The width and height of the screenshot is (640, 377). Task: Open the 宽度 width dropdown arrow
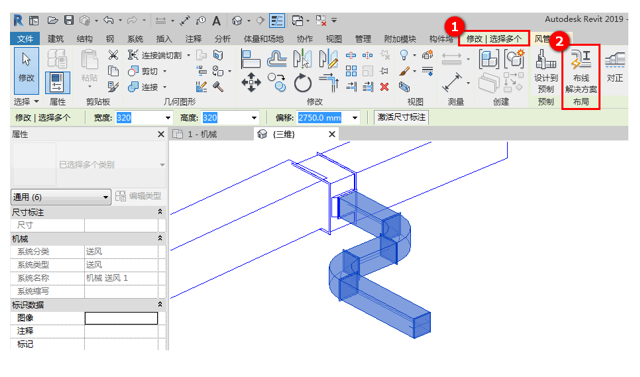(x=168, y=118)
